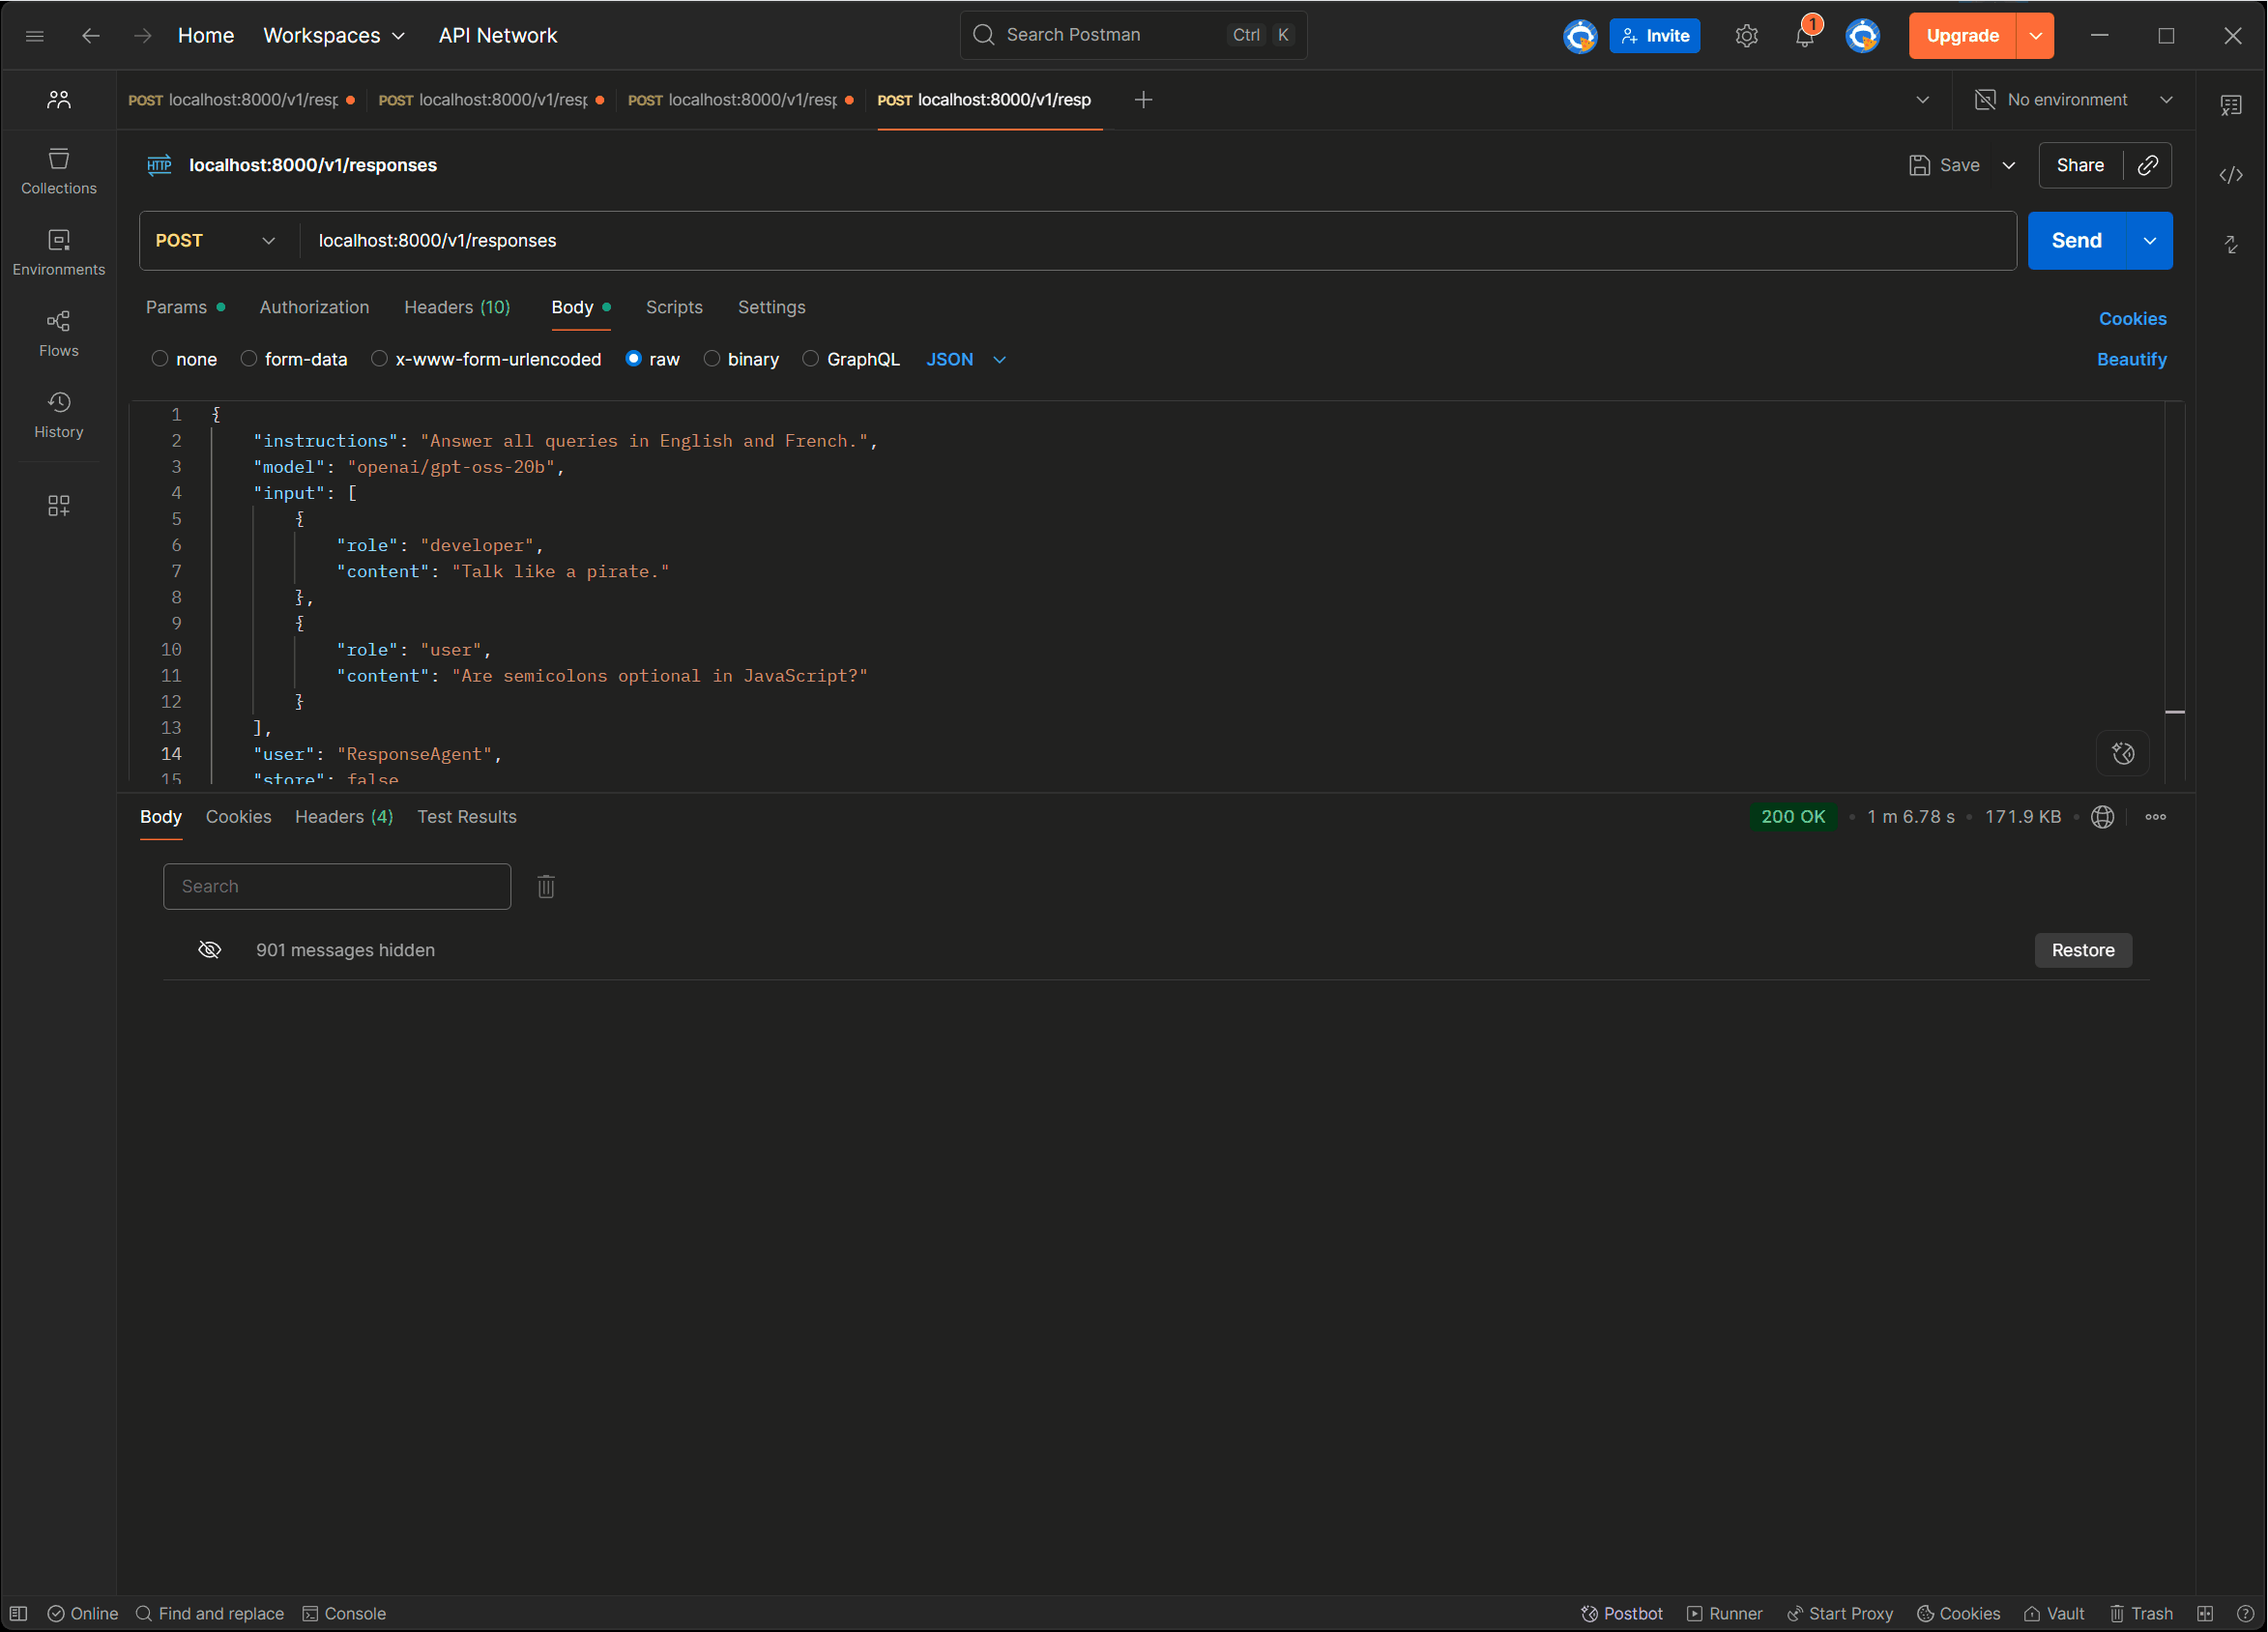Open Environments in the sidebar
The height and width of the screenshot is (1632, 2268).
[59, 252]
